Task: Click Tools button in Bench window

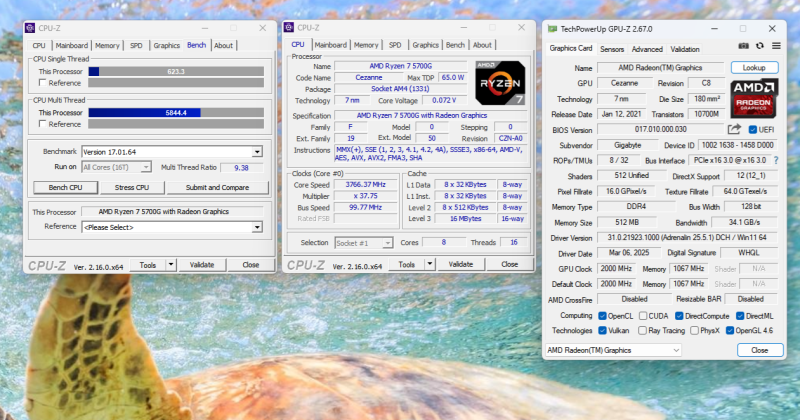Action: point(147,265)
